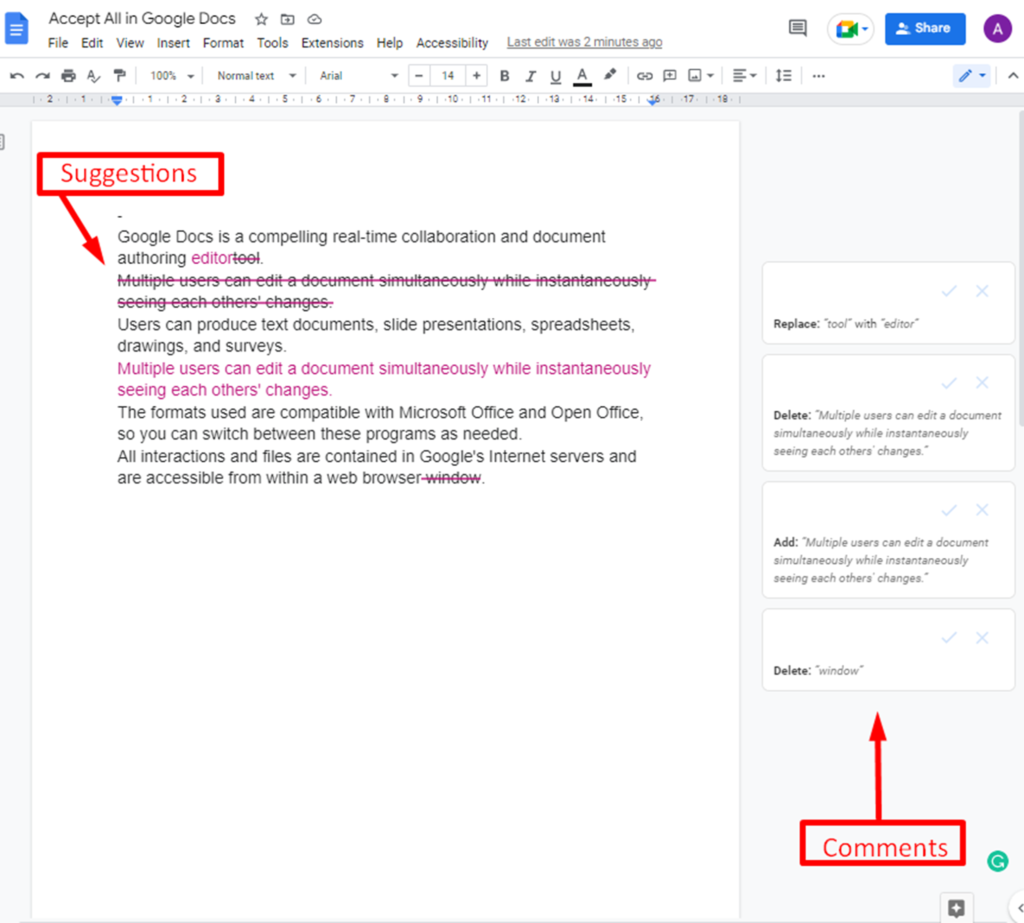Click the left indent marker on ruler

[117, 101]
